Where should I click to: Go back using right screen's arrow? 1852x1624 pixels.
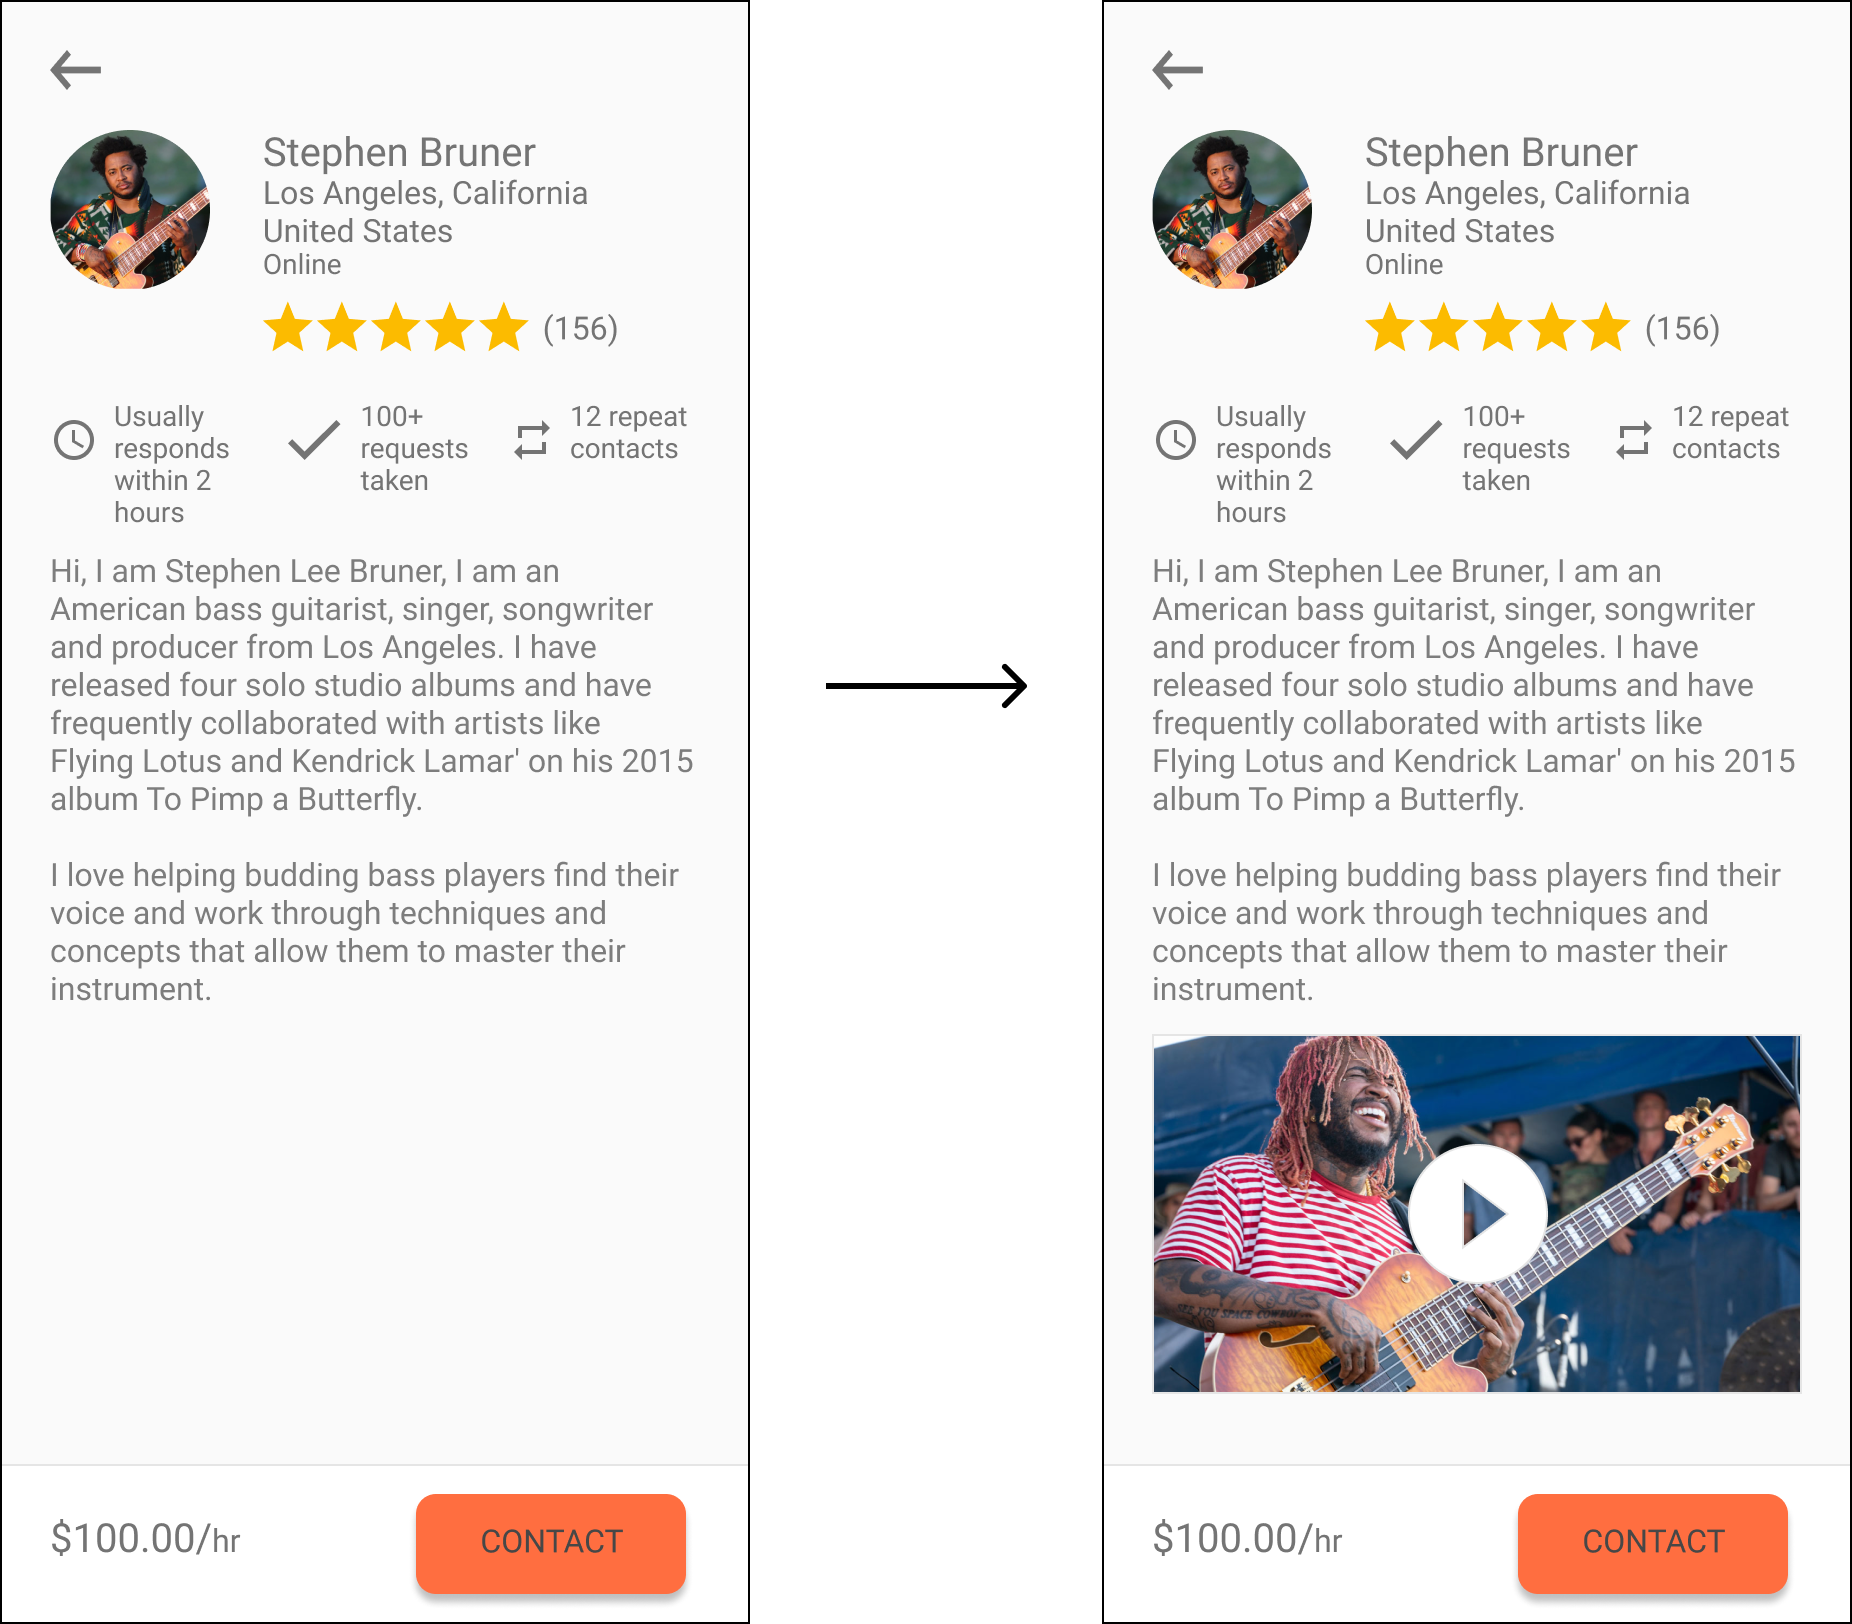click(x=1178, y=70)
